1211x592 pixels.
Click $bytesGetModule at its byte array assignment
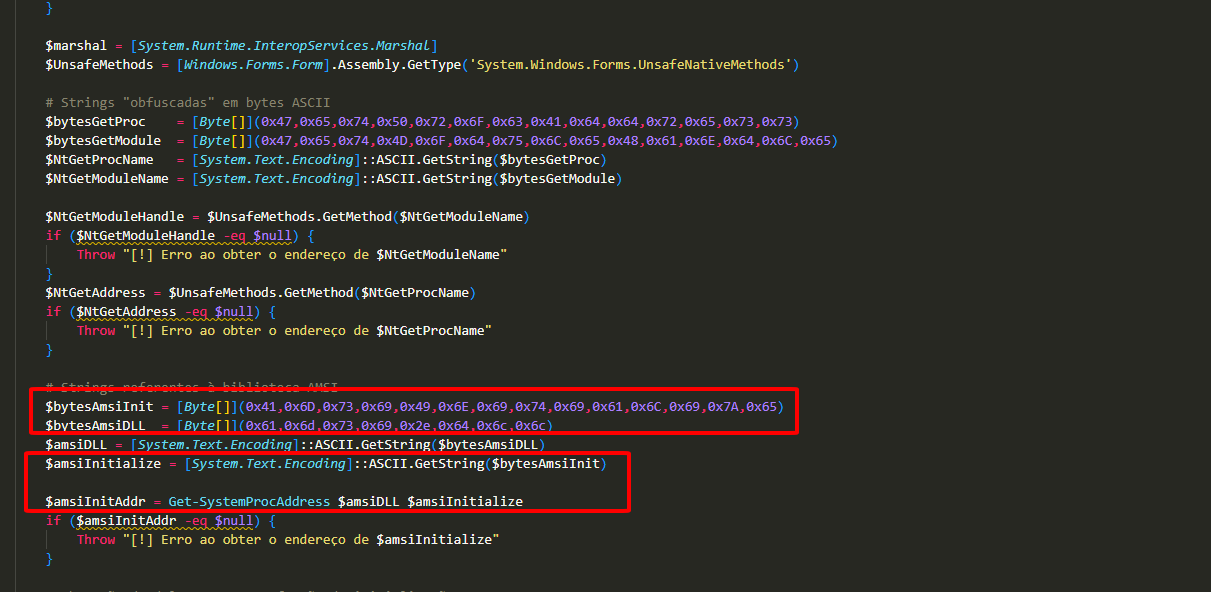point(103,141)
